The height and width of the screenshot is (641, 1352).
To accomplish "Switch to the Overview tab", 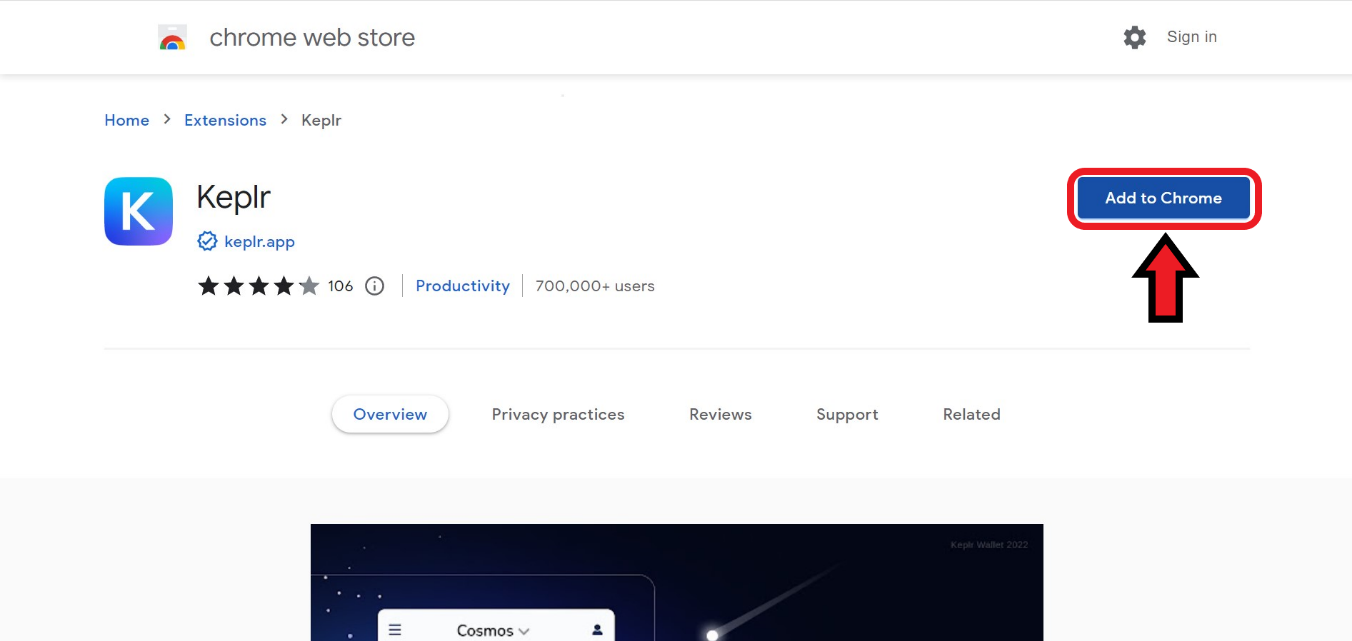I will tap(390, 414).
